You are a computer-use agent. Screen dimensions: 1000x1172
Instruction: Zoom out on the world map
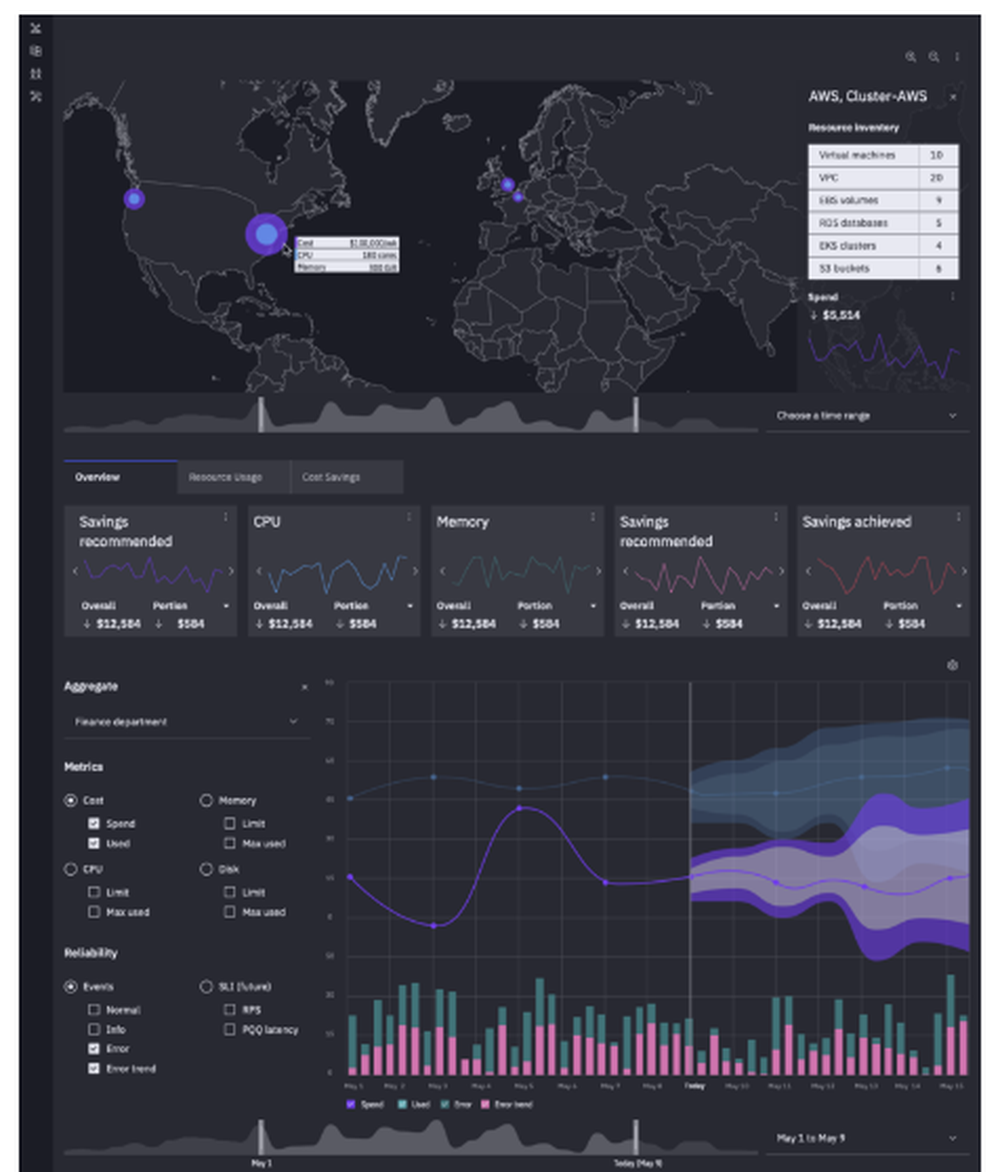pyautogui.click(x=933, y=56)
